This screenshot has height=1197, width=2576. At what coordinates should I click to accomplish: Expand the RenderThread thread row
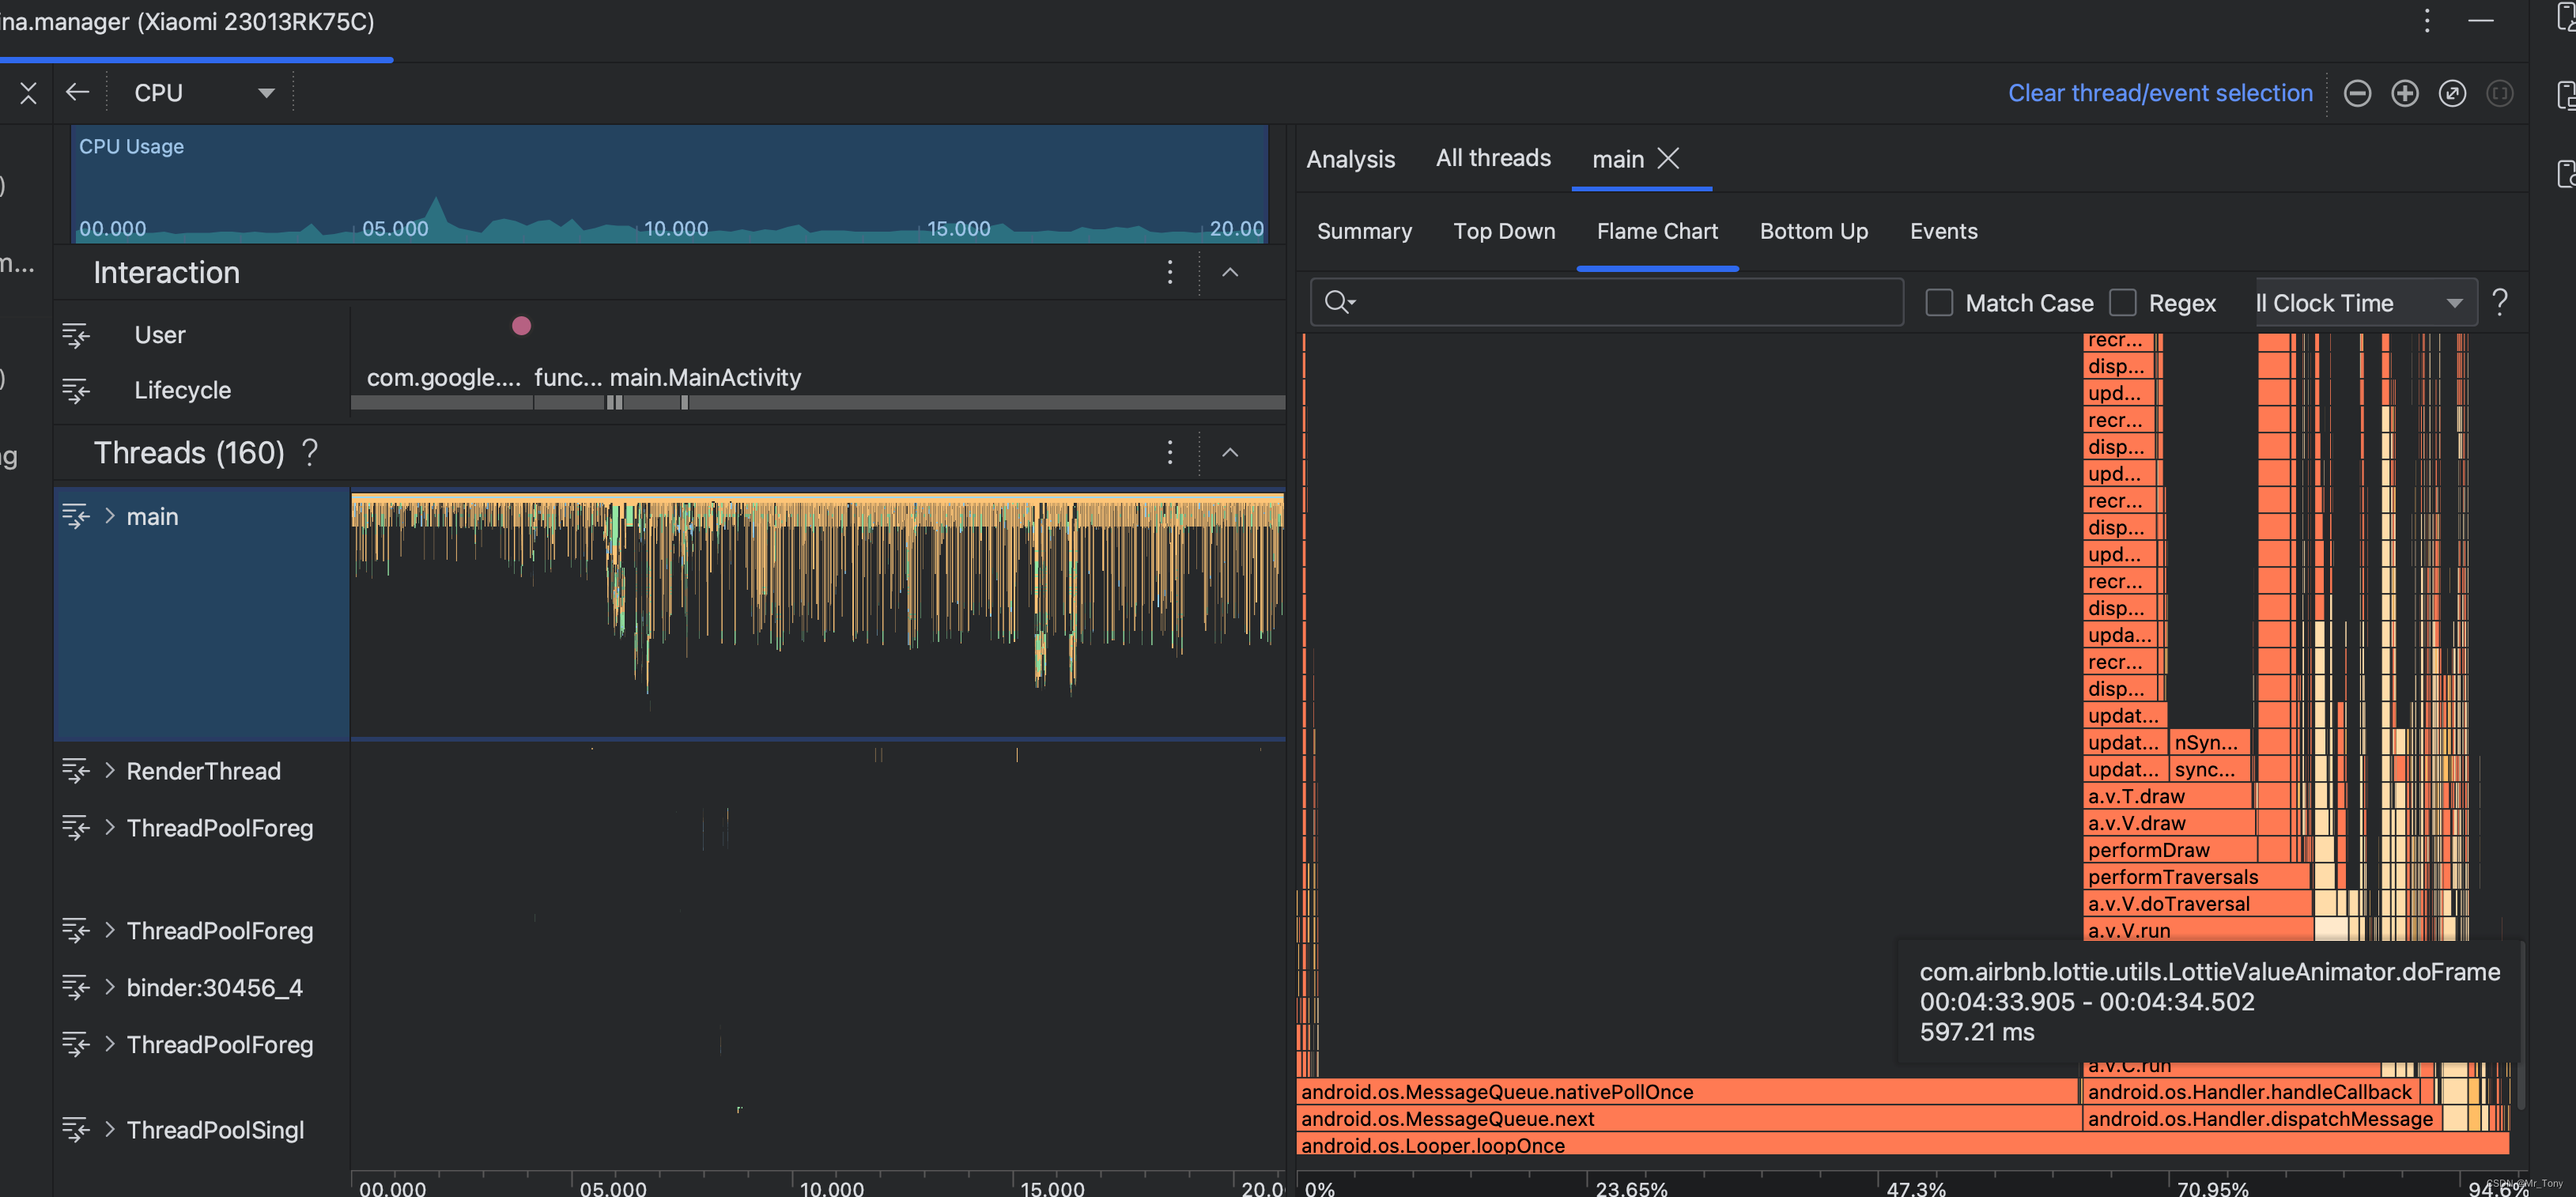110,770
